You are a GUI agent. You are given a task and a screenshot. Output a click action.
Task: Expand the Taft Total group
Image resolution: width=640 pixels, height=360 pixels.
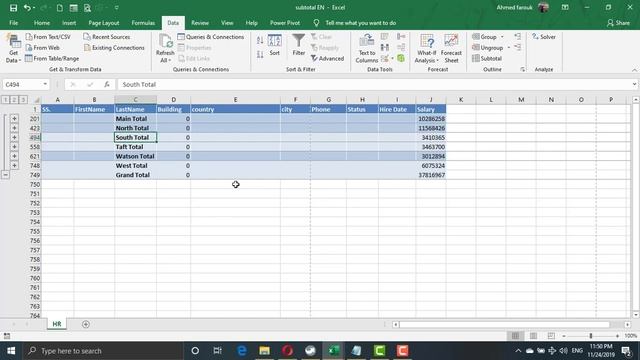(x=14, y=147)
